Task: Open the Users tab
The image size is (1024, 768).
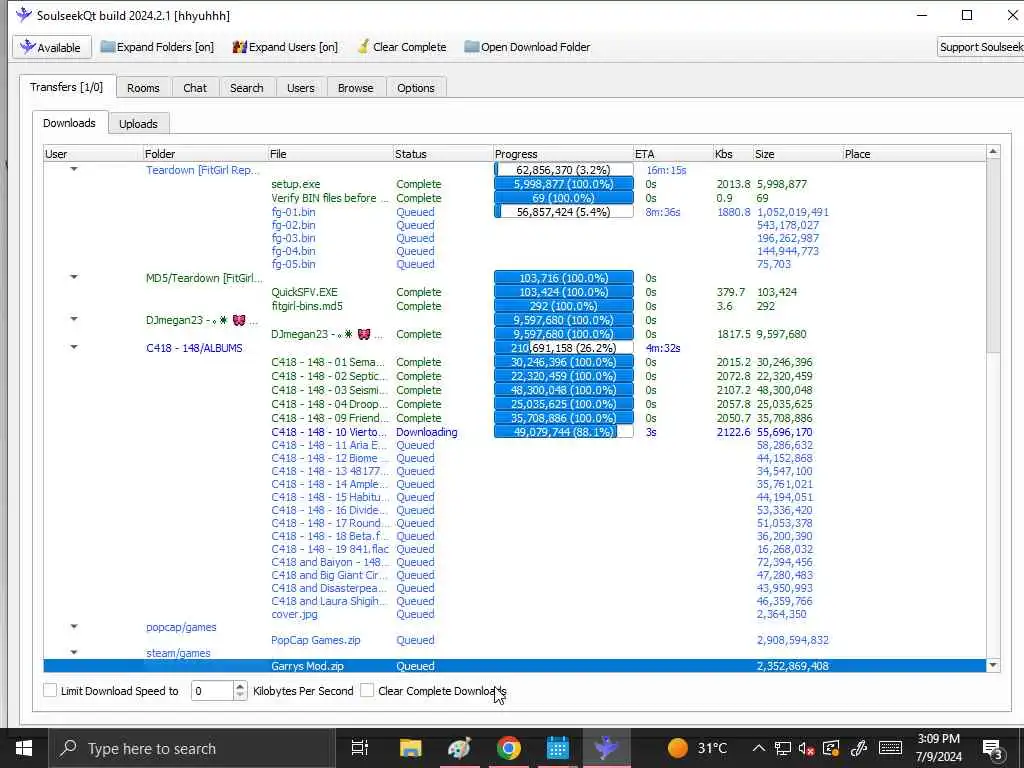Action: pos(300,88)
